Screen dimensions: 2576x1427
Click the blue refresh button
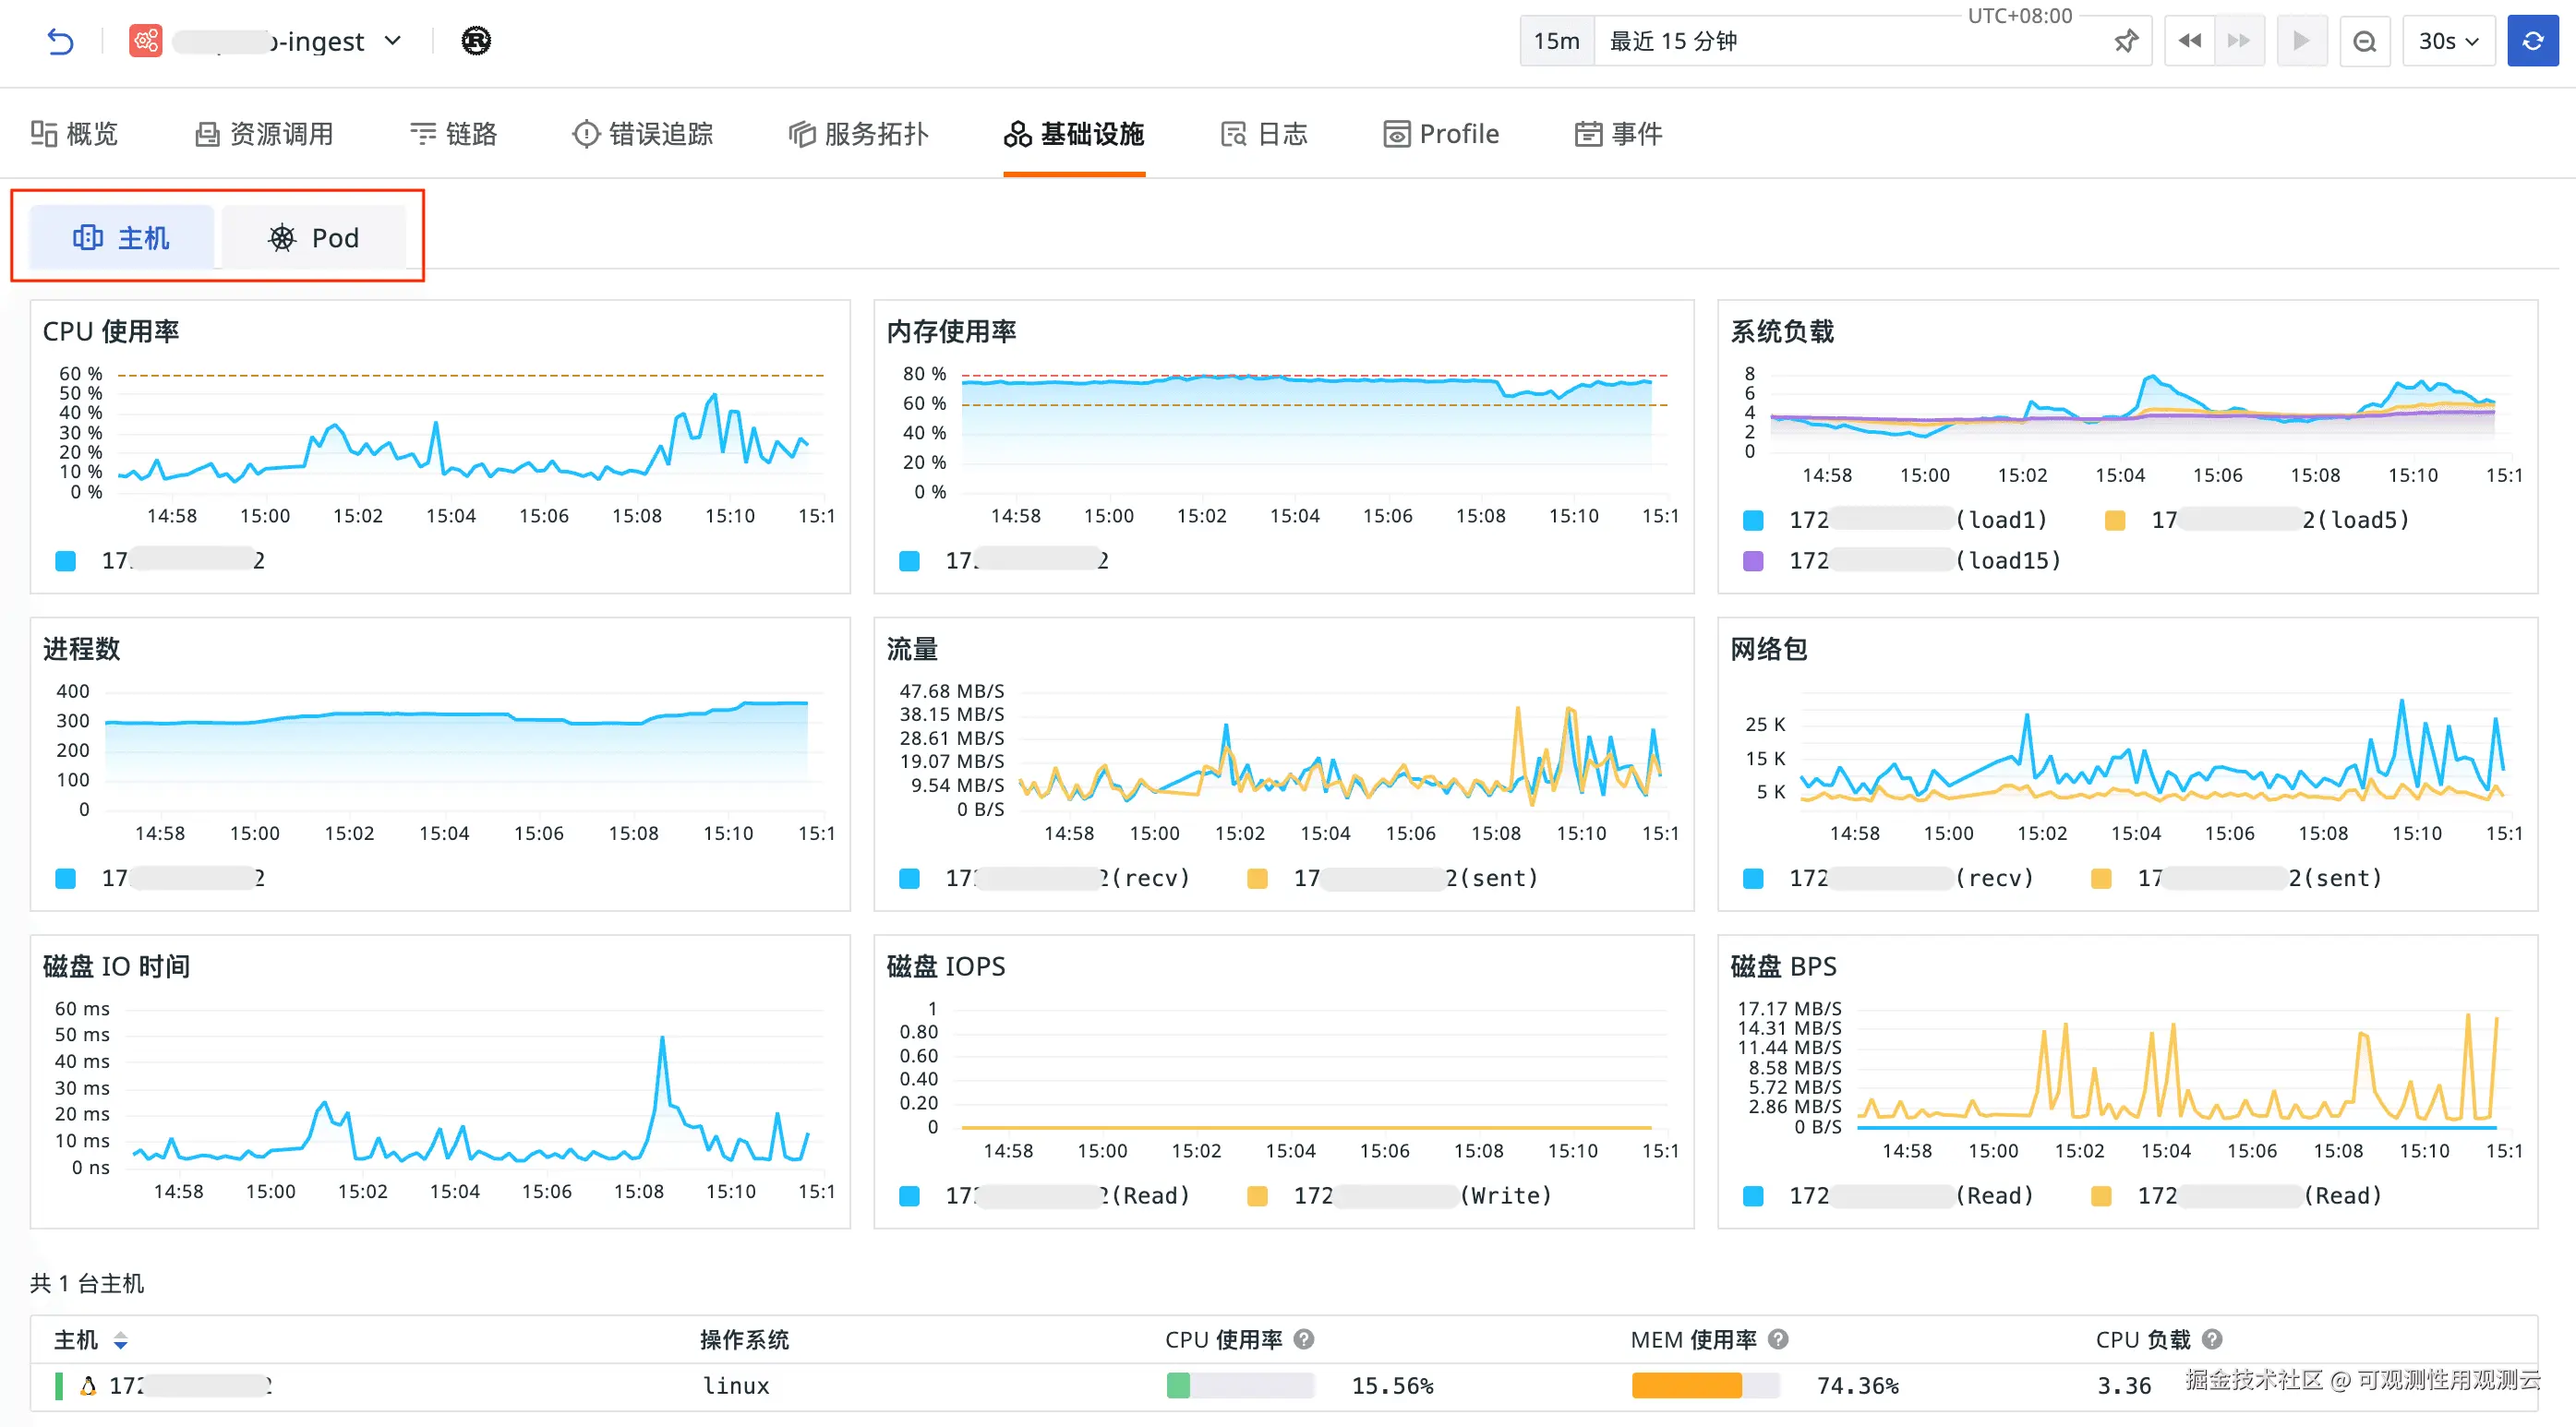[2532, 41]
